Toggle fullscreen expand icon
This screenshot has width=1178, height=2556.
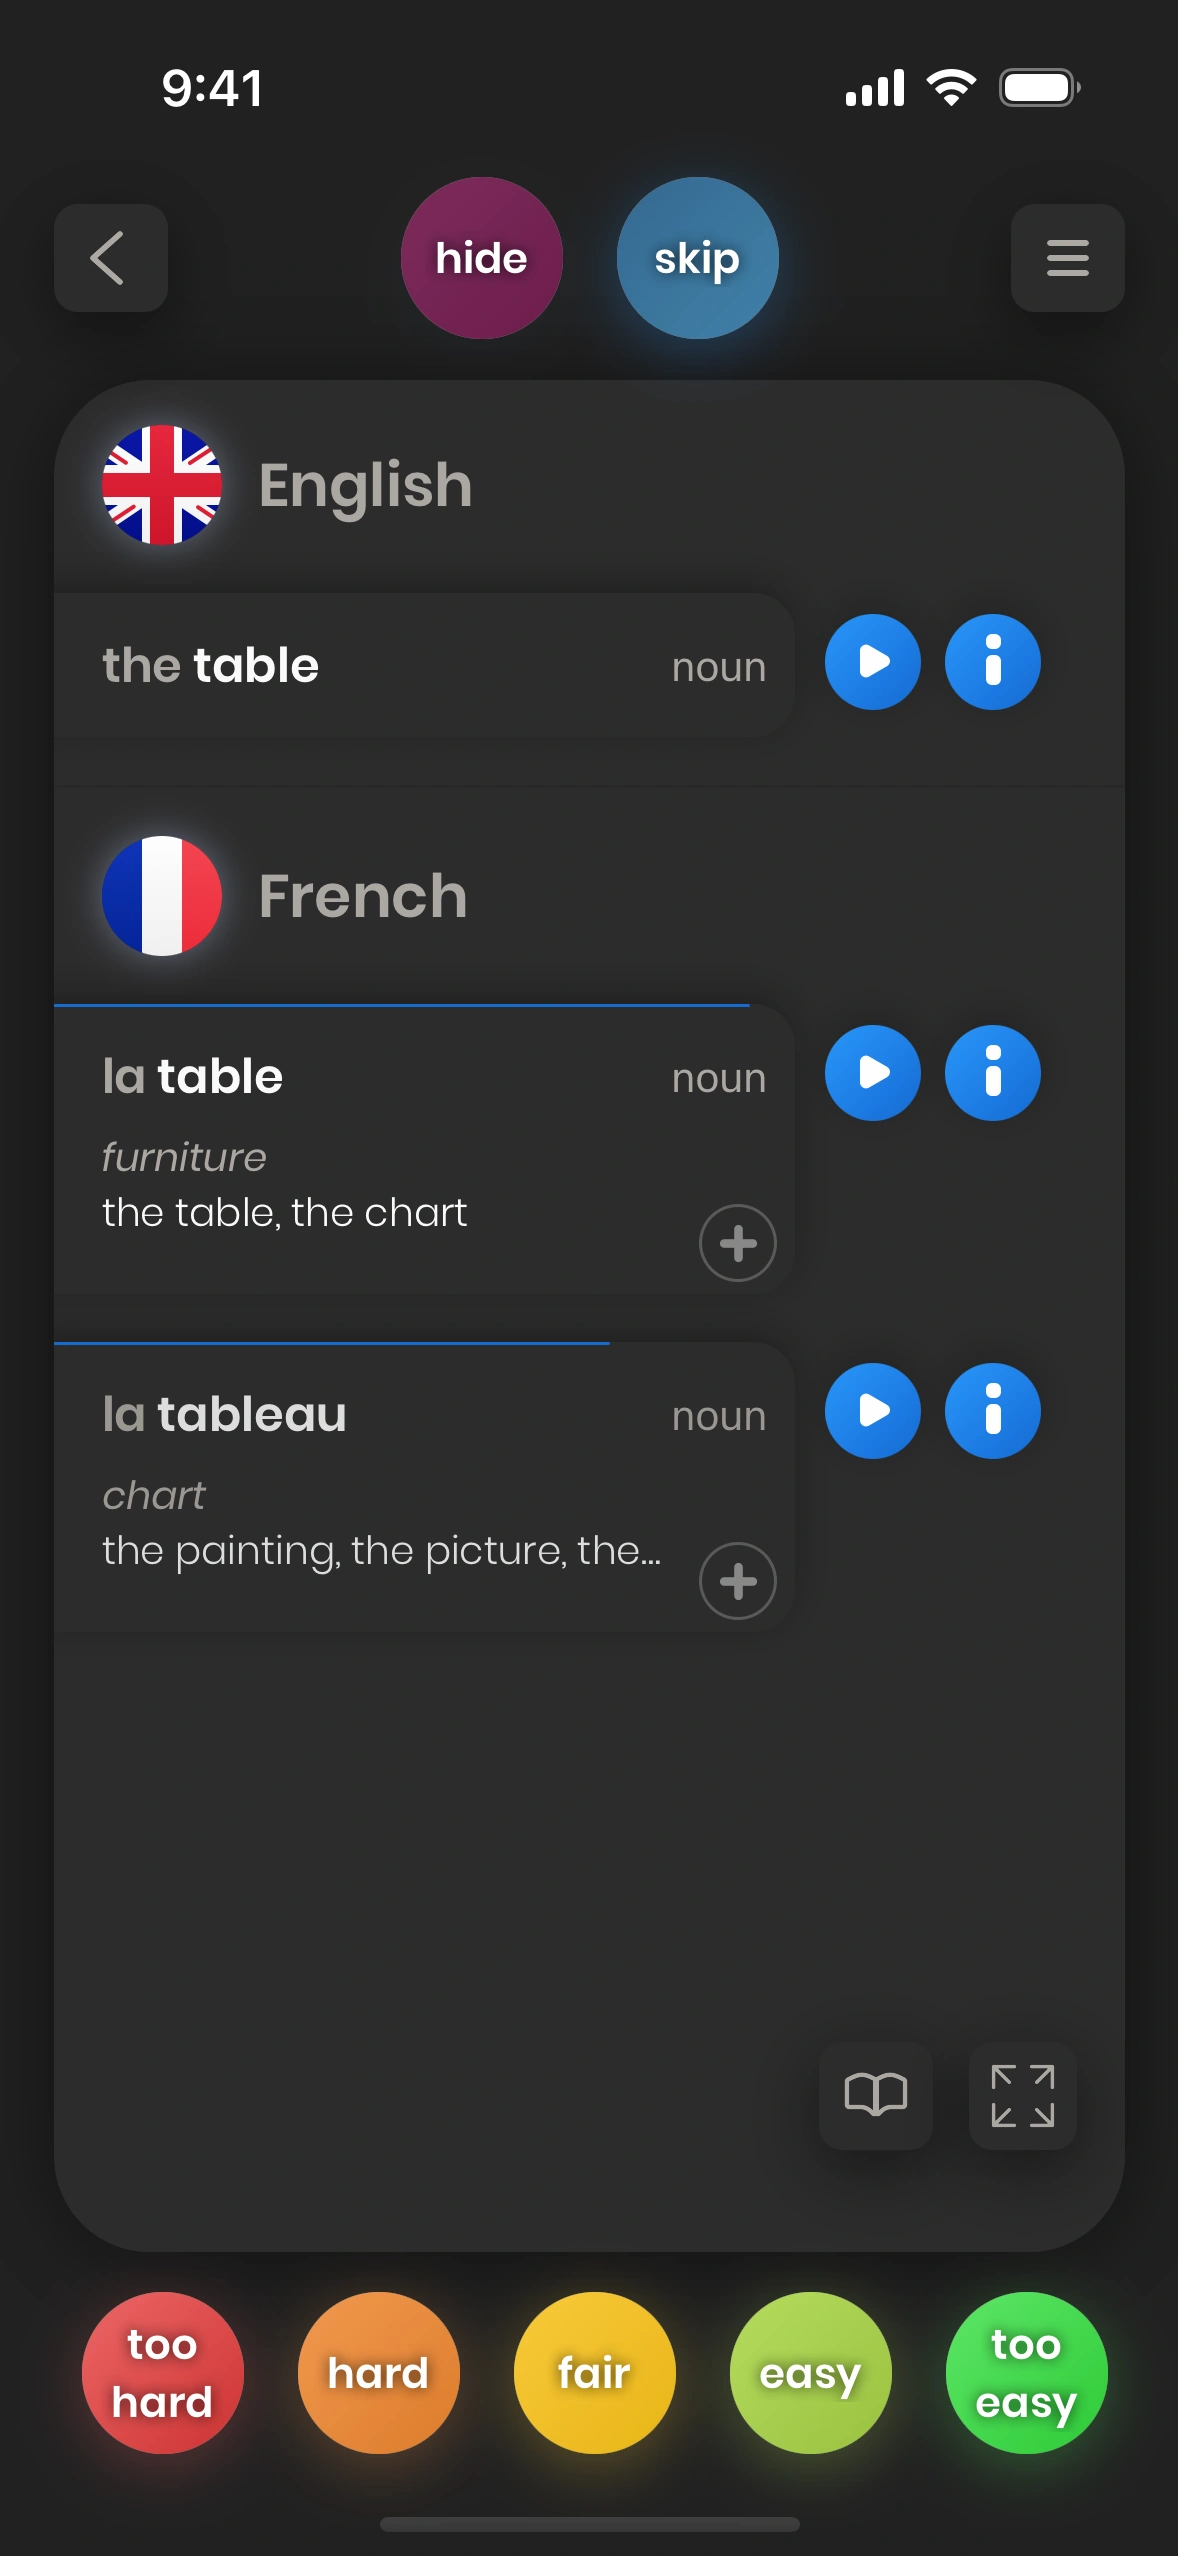pyautogui.click(x=1022, y=2094)
